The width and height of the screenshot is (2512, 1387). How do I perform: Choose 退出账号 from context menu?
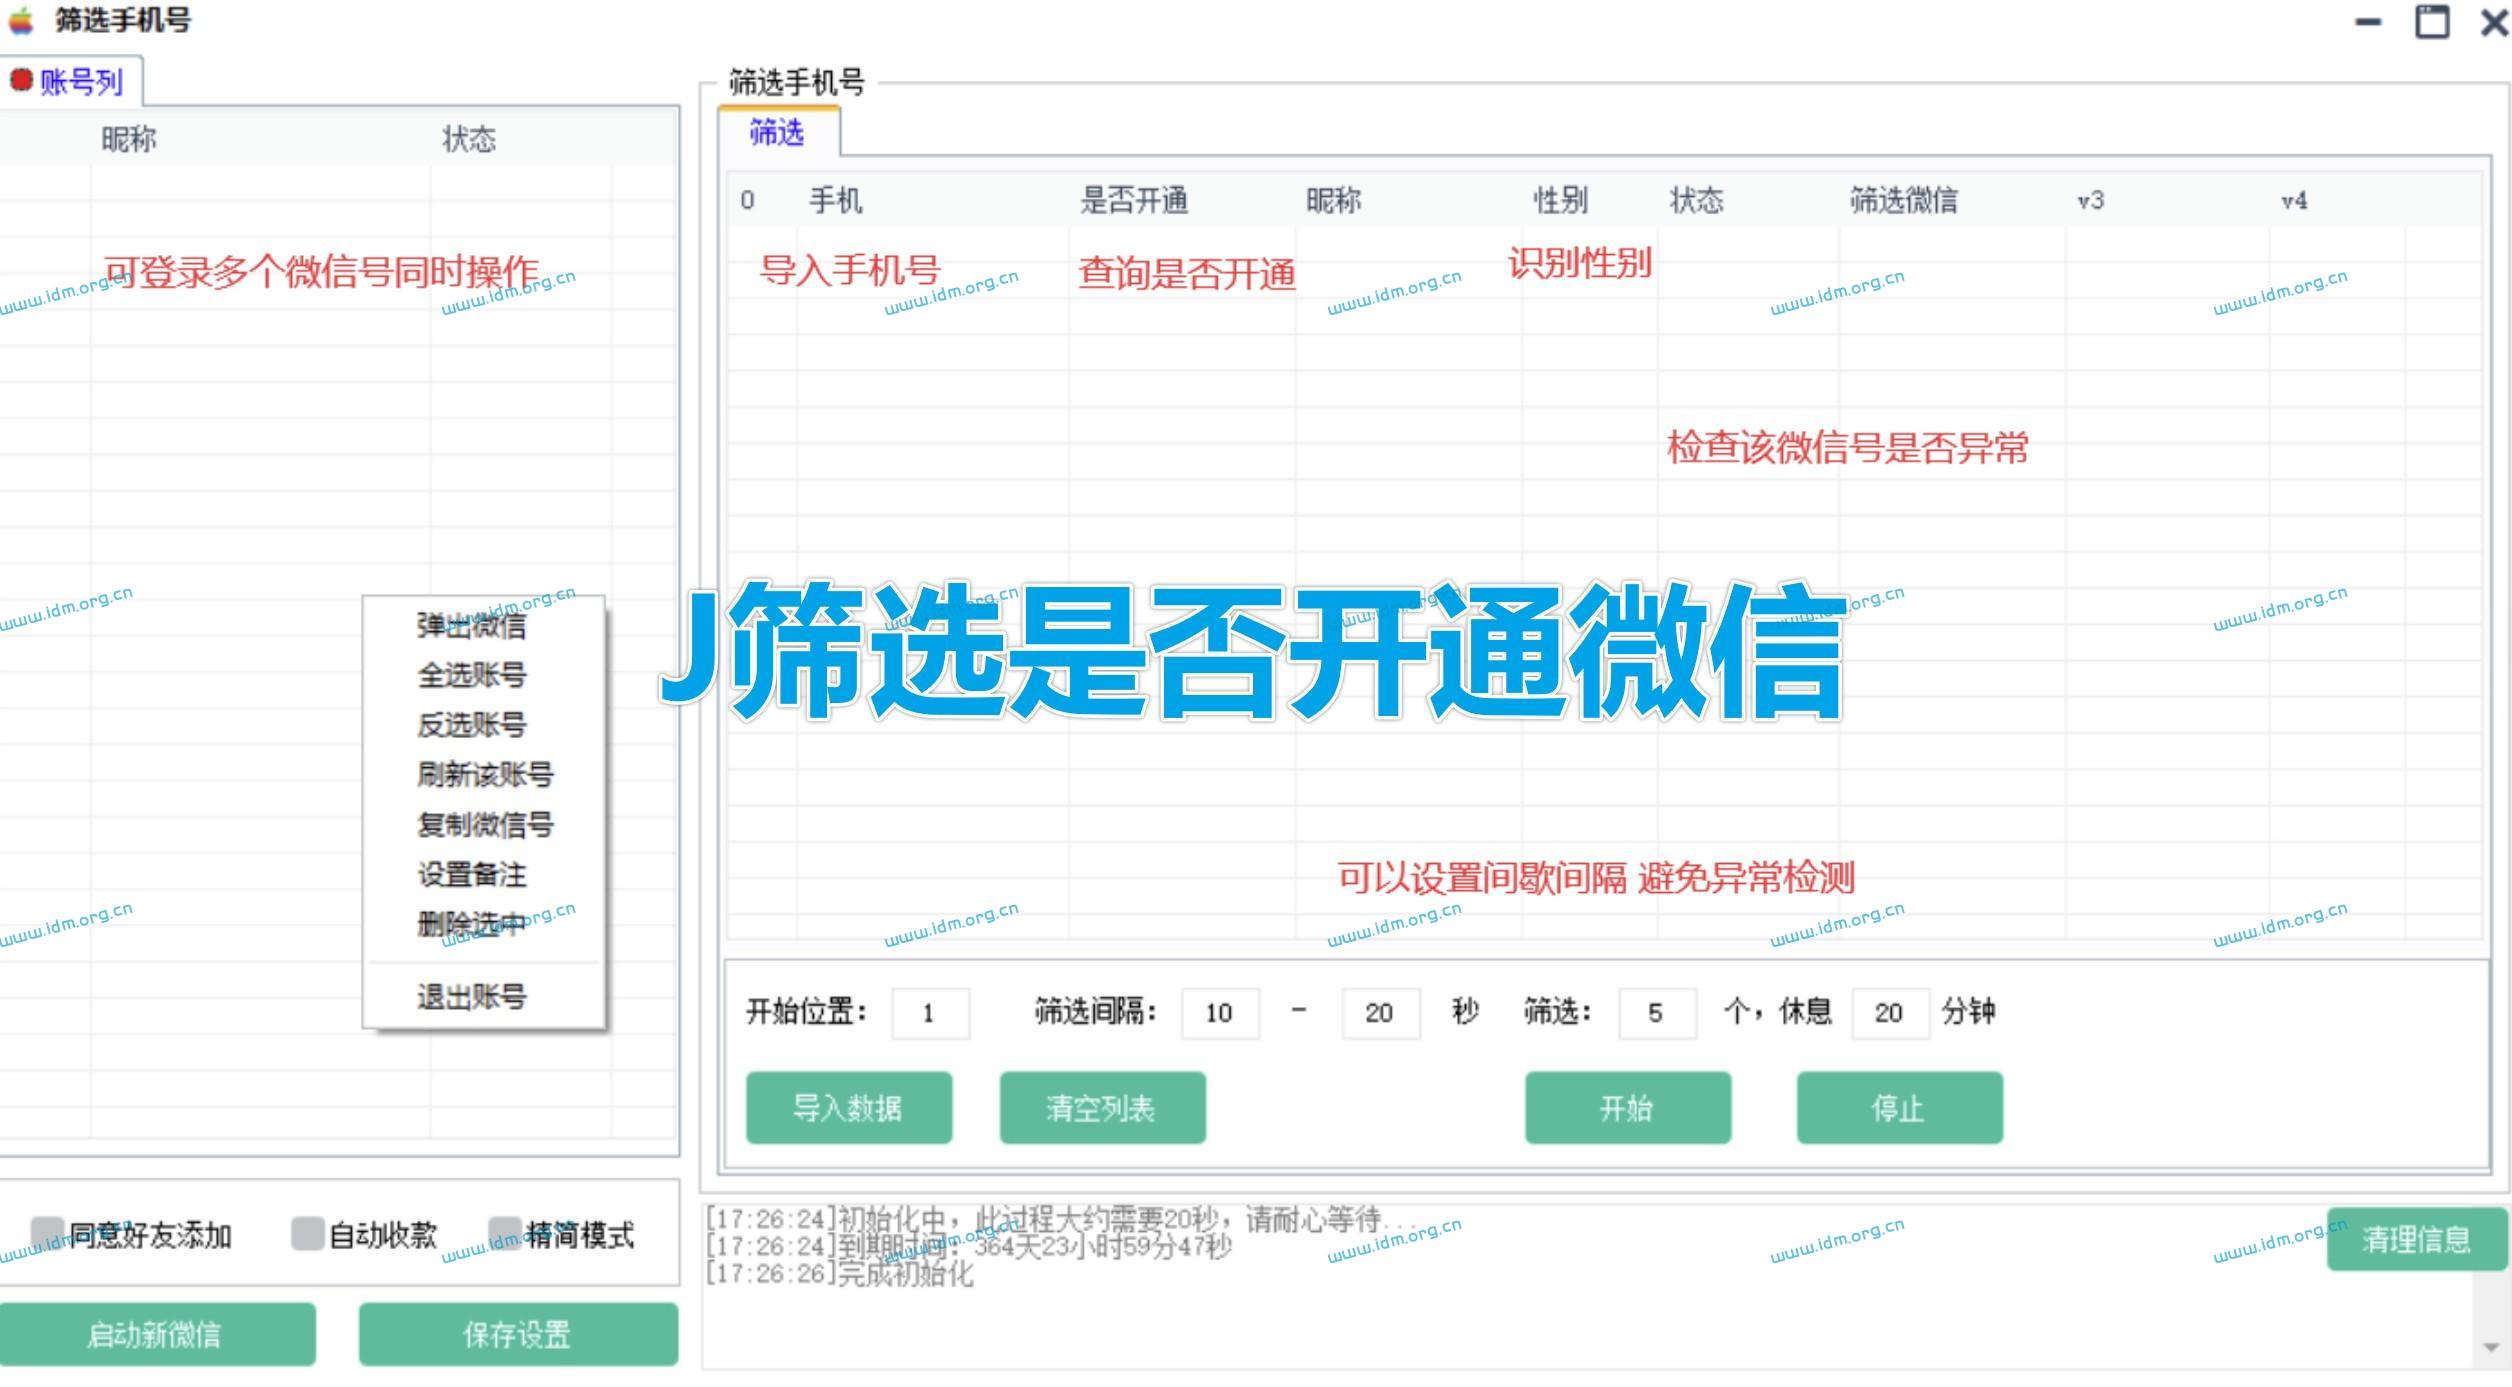471,997
